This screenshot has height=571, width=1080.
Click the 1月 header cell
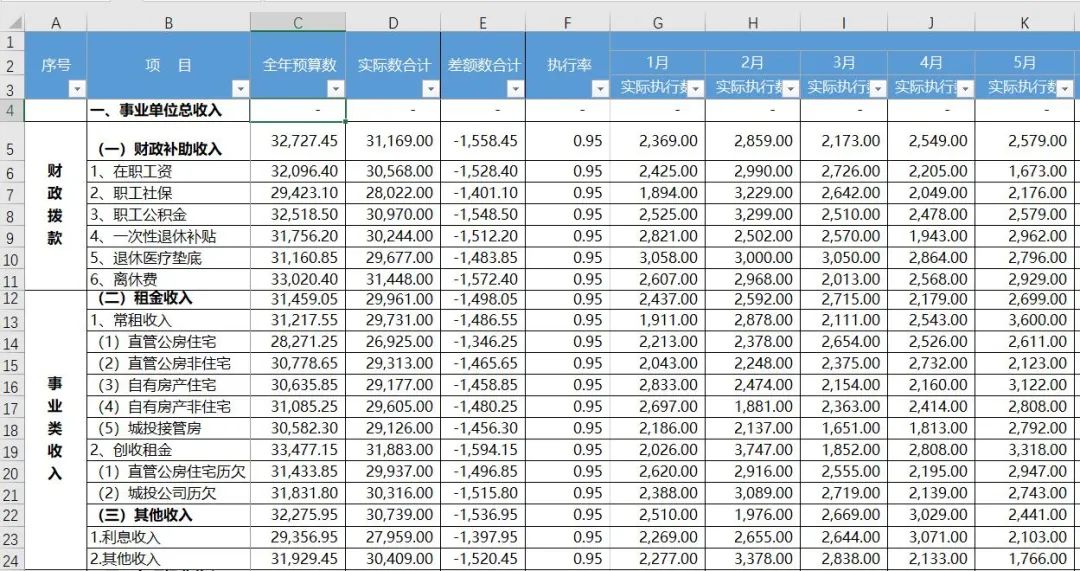658,63
